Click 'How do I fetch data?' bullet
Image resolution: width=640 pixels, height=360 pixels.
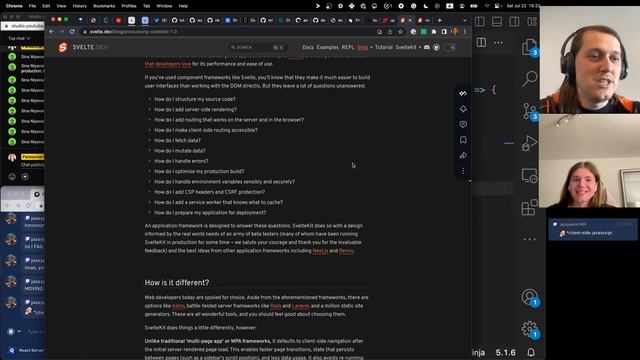tap(178, 140)
